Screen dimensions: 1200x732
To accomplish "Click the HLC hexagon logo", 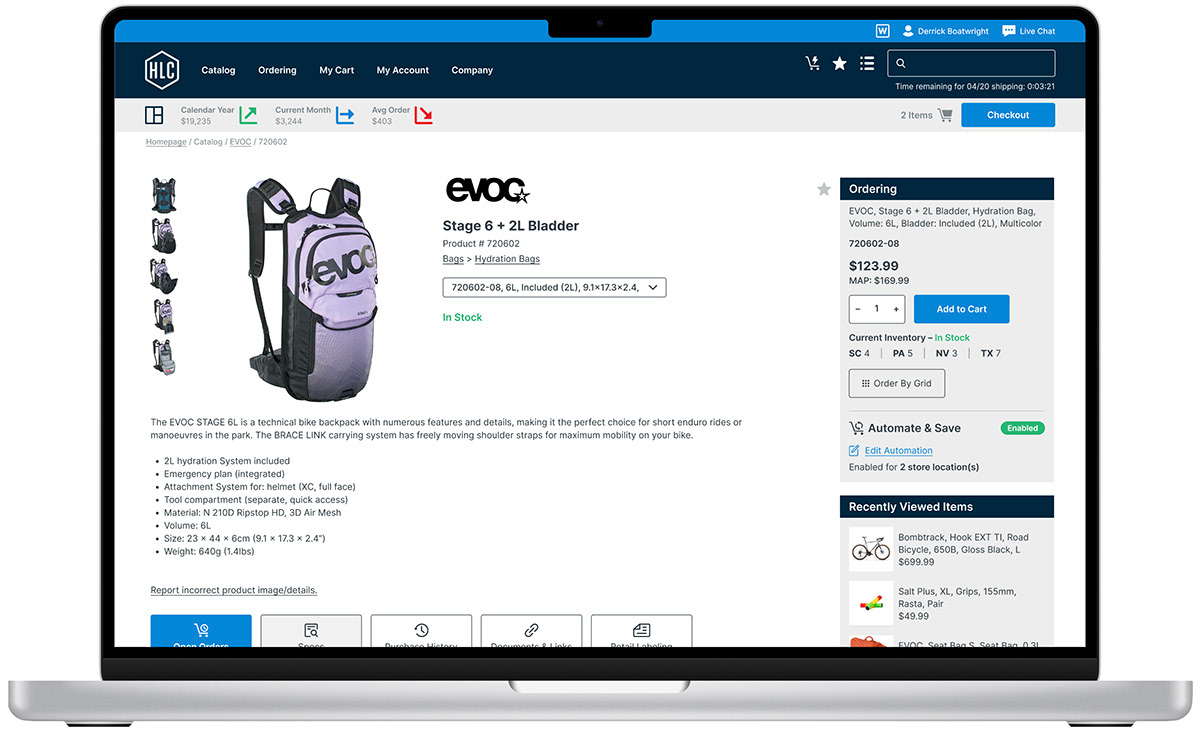I will (x=161, y=70).
